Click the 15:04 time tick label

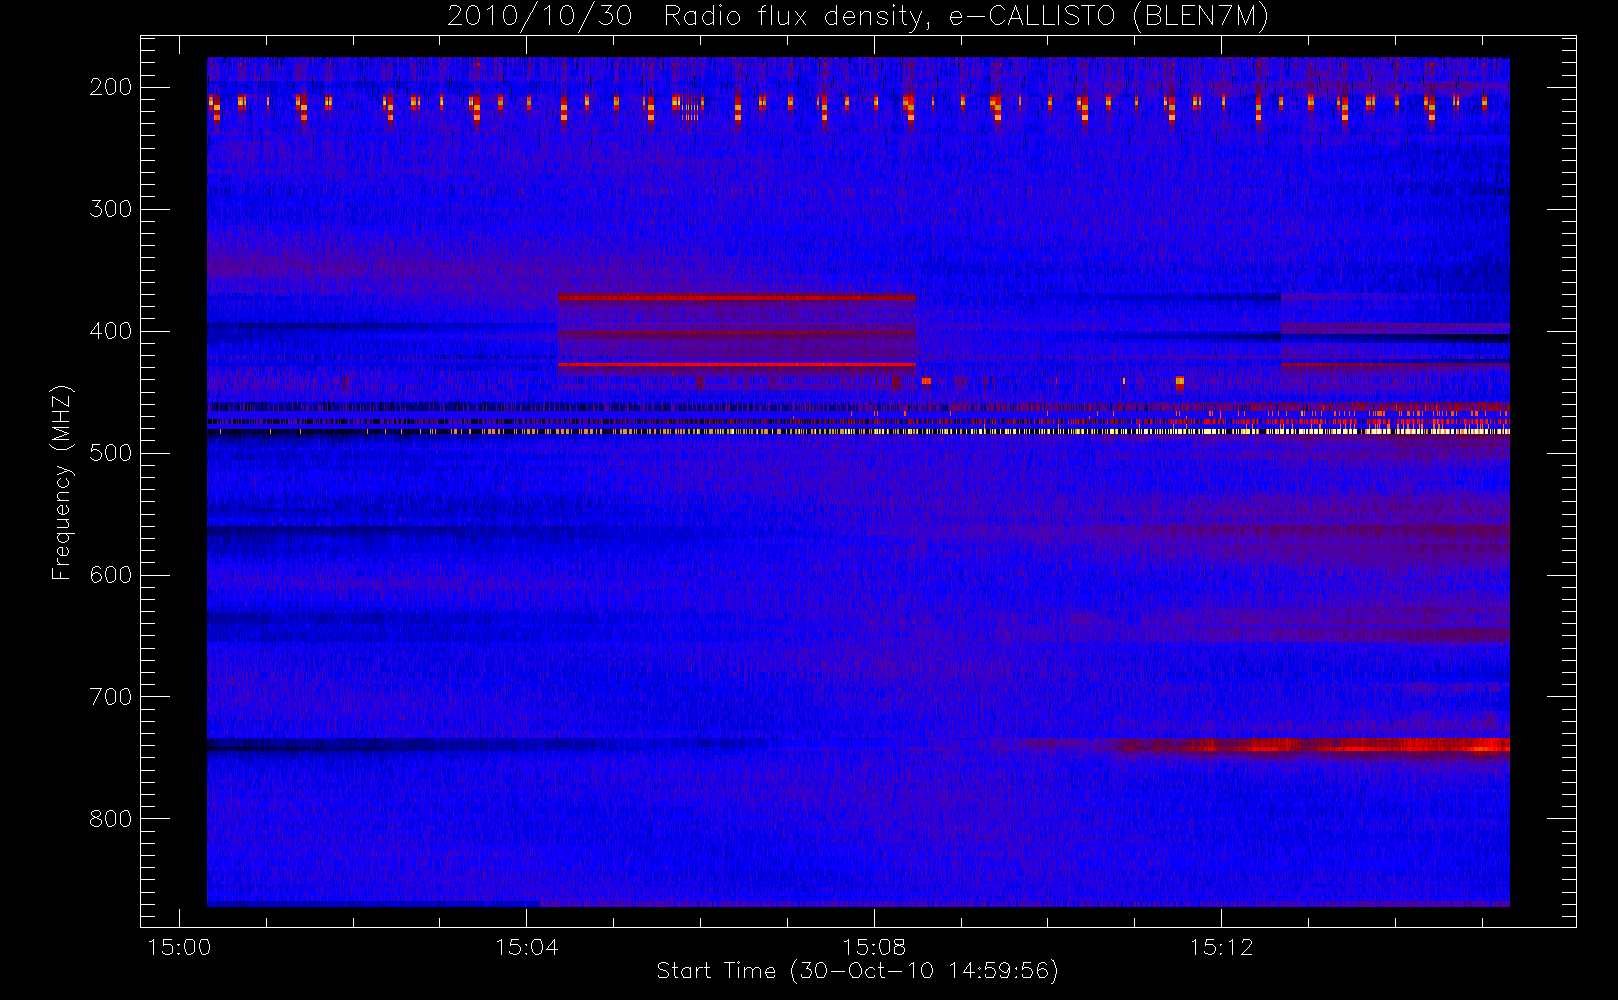pyautogui.click(x=527, y=947)
